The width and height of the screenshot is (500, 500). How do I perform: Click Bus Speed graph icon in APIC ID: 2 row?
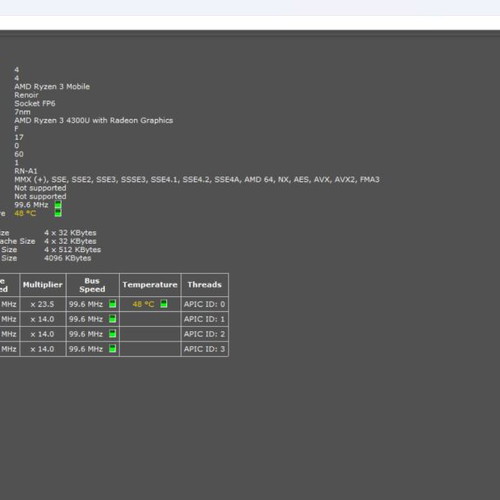(113, 334)
